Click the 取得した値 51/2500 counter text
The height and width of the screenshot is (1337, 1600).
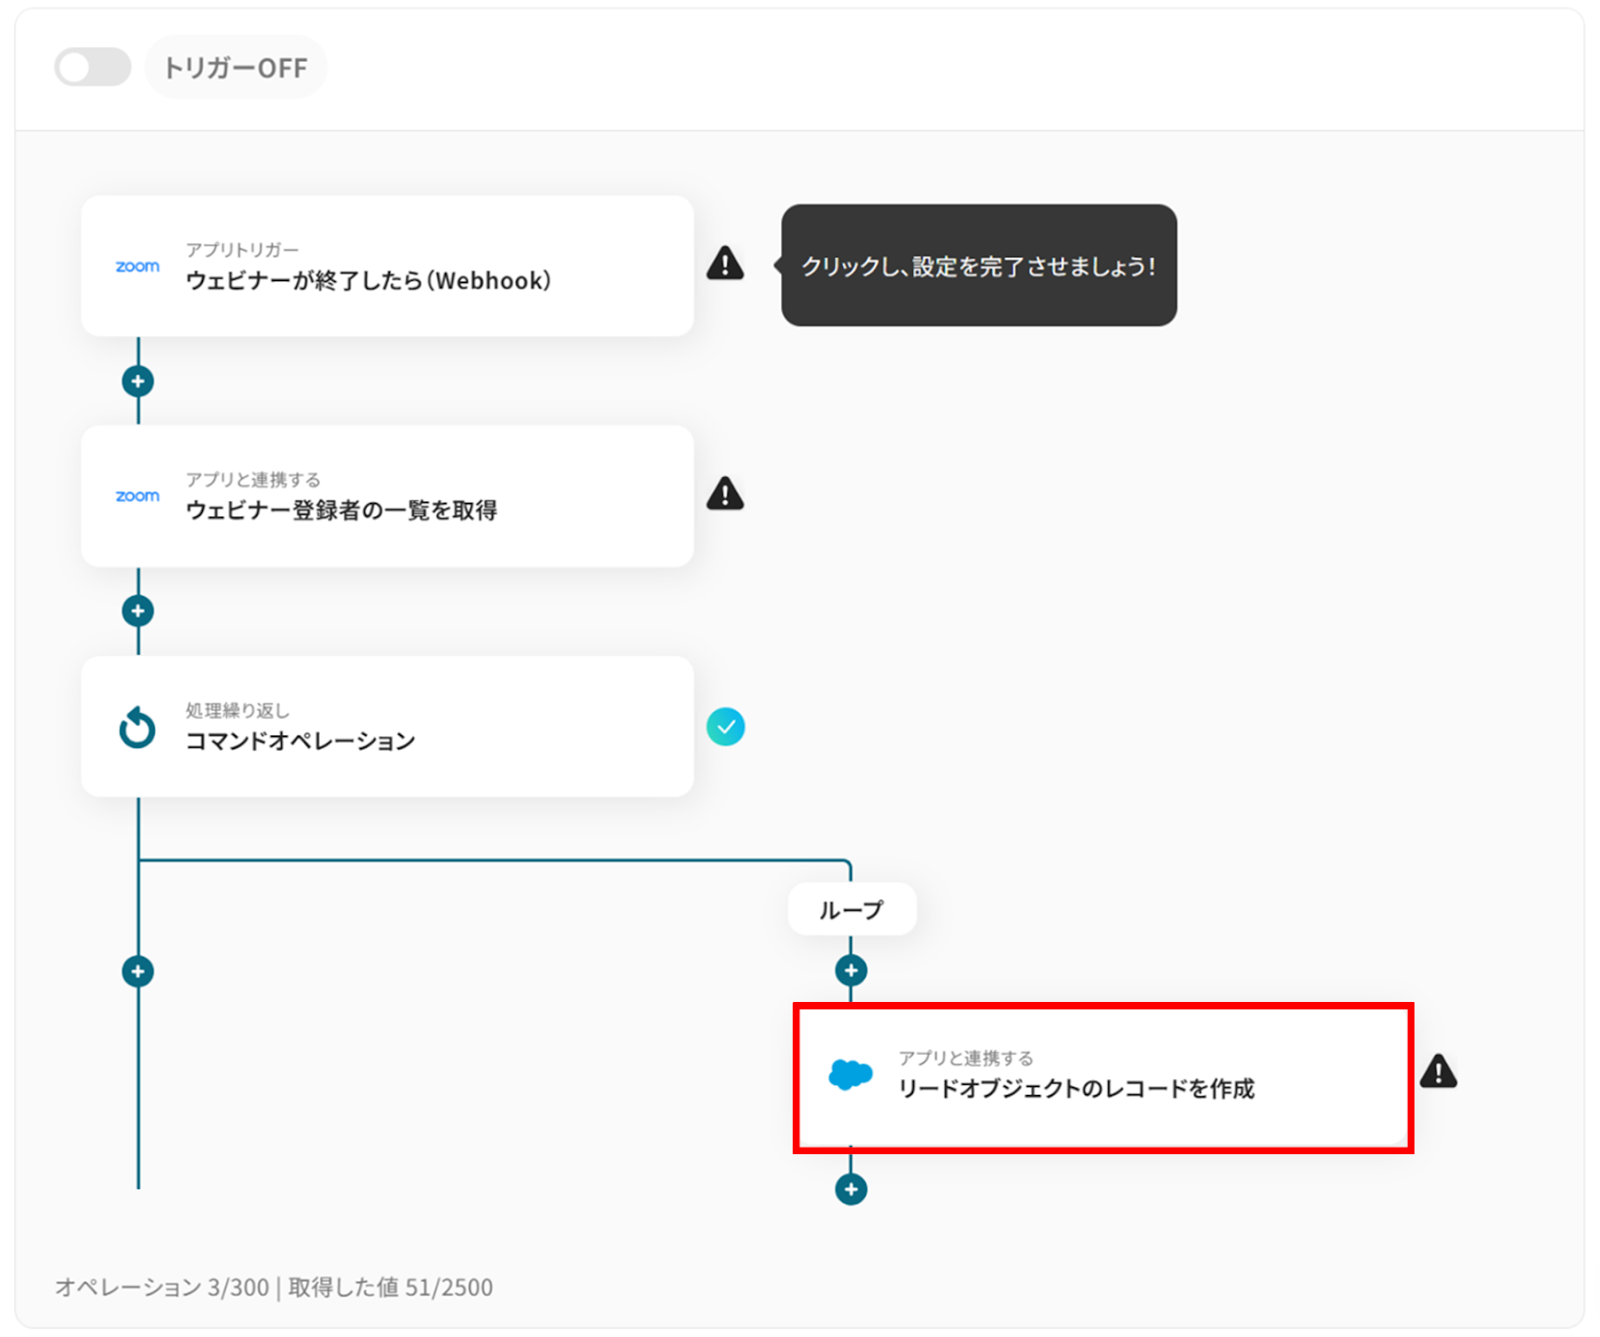(x=390, y=1287)
